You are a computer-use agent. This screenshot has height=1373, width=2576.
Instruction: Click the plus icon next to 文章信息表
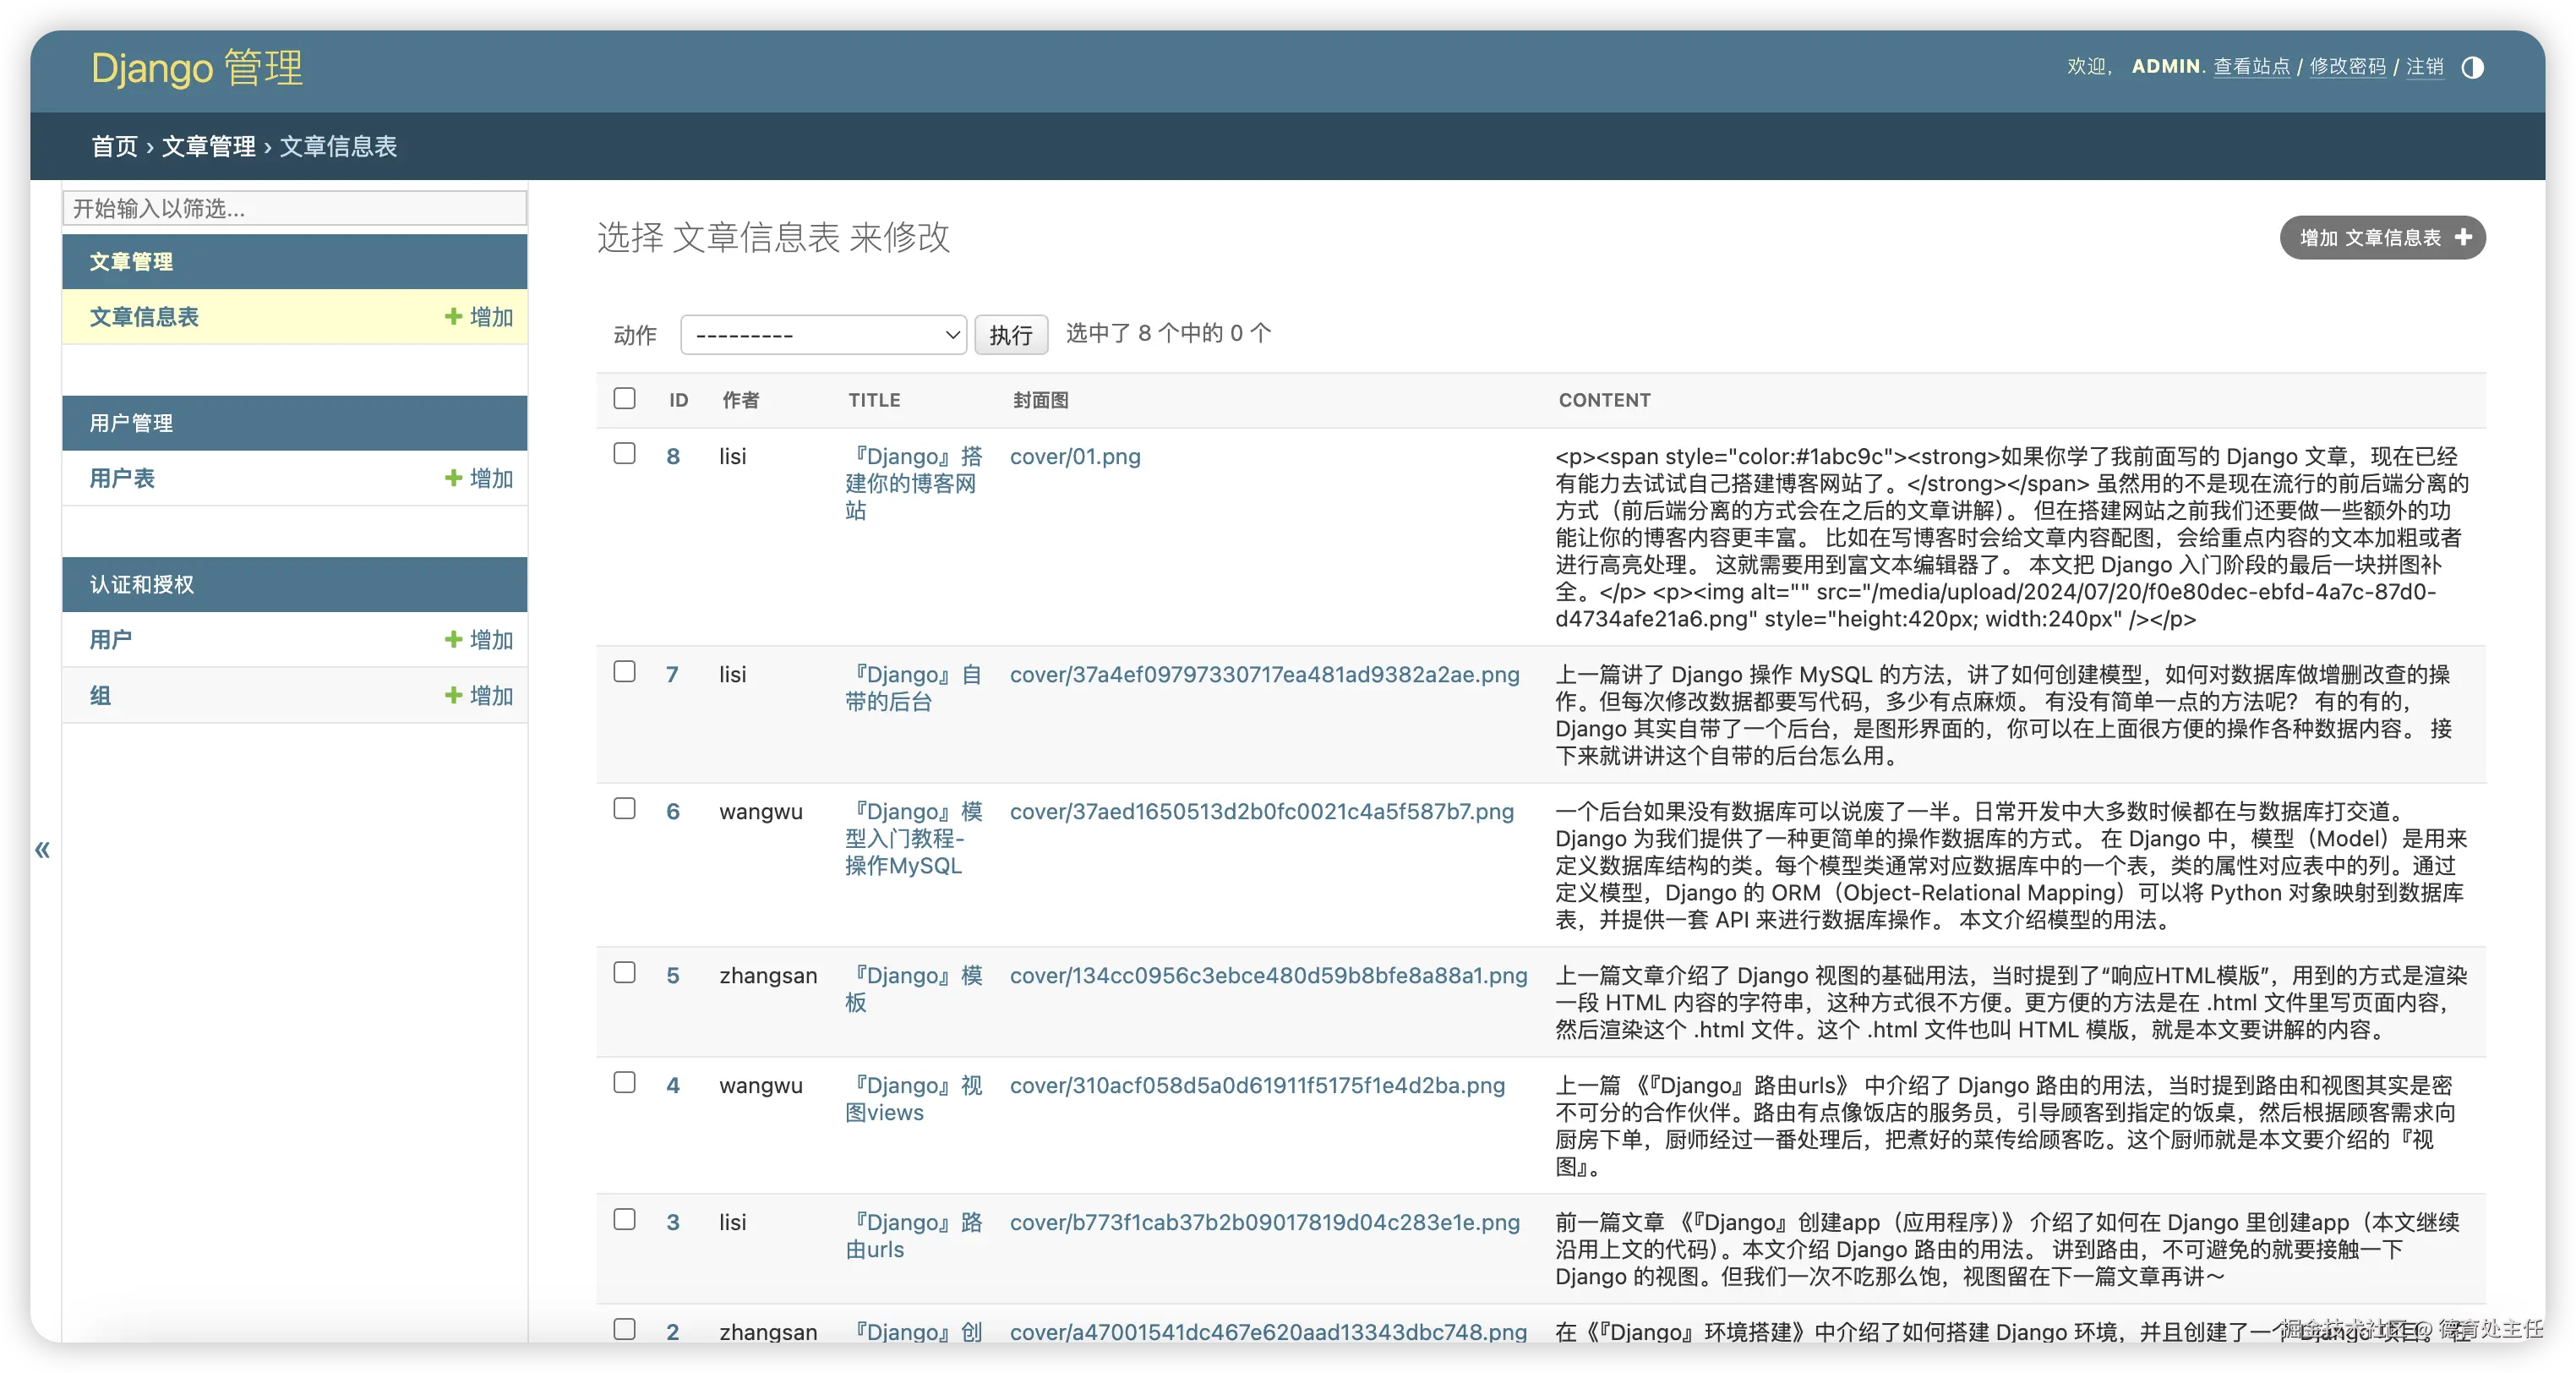453,316
